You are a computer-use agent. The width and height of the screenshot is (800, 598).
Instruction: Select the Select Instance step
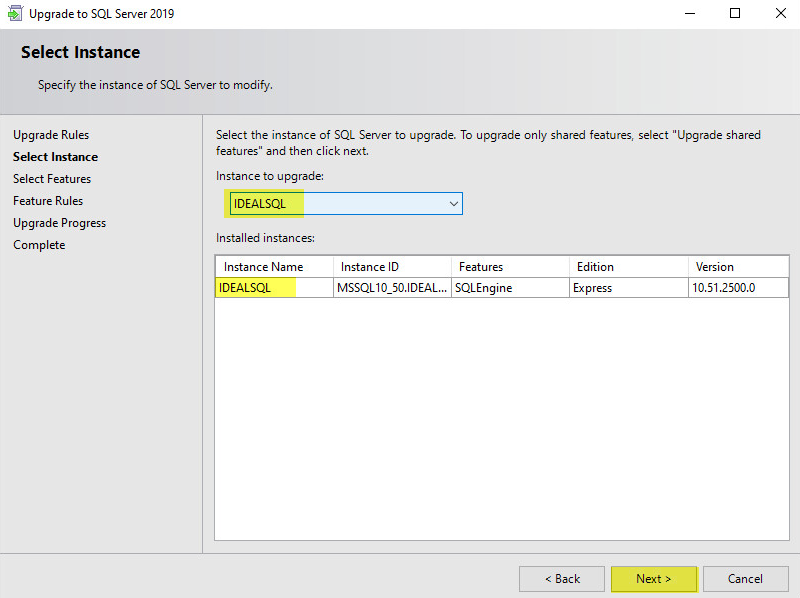(56, 157)
